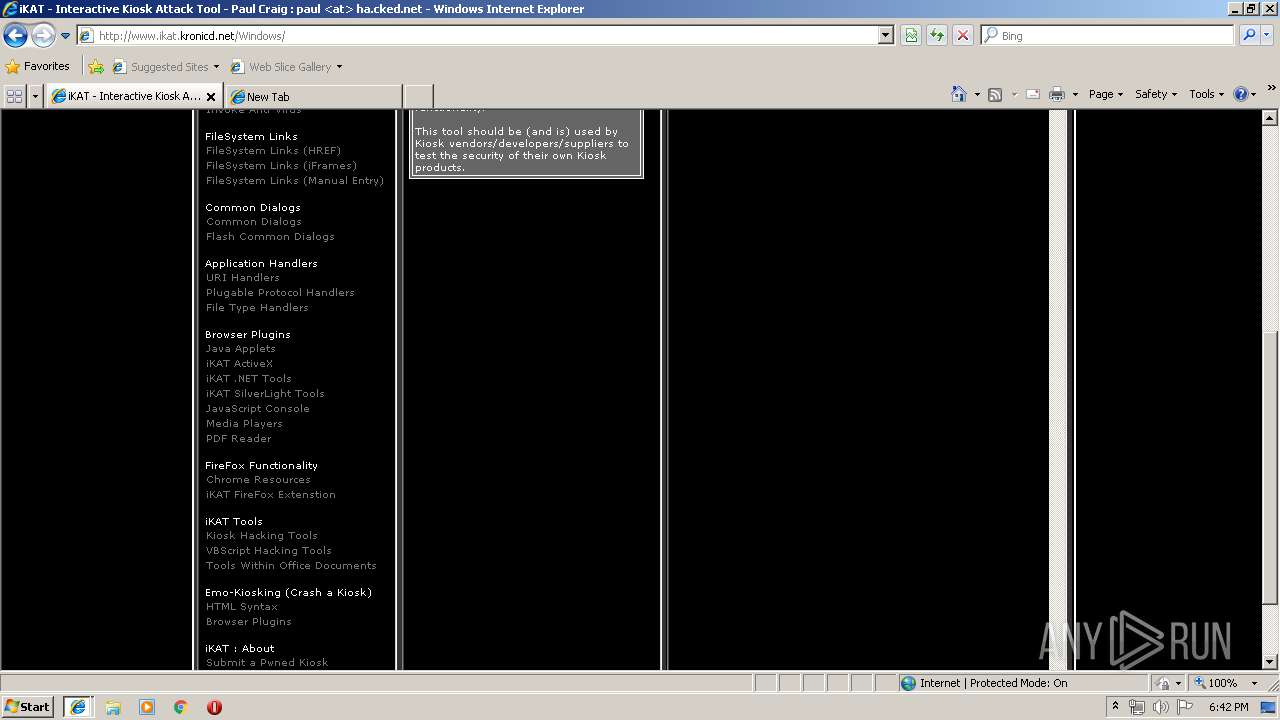Viewport: 1280px width, 720px height.
Task: Open FileSystem Links (Manual Entry) link
Action: [x=295, y=181]
